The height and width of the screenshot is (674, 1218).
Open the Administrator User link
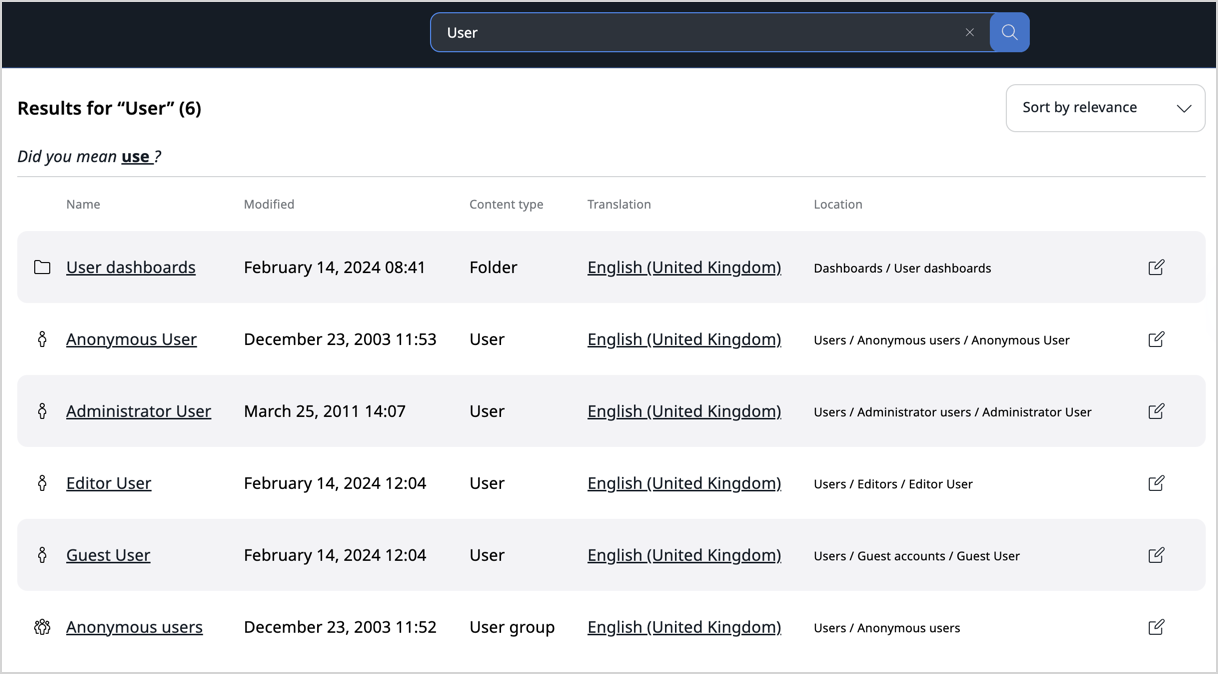coord(138,411)
